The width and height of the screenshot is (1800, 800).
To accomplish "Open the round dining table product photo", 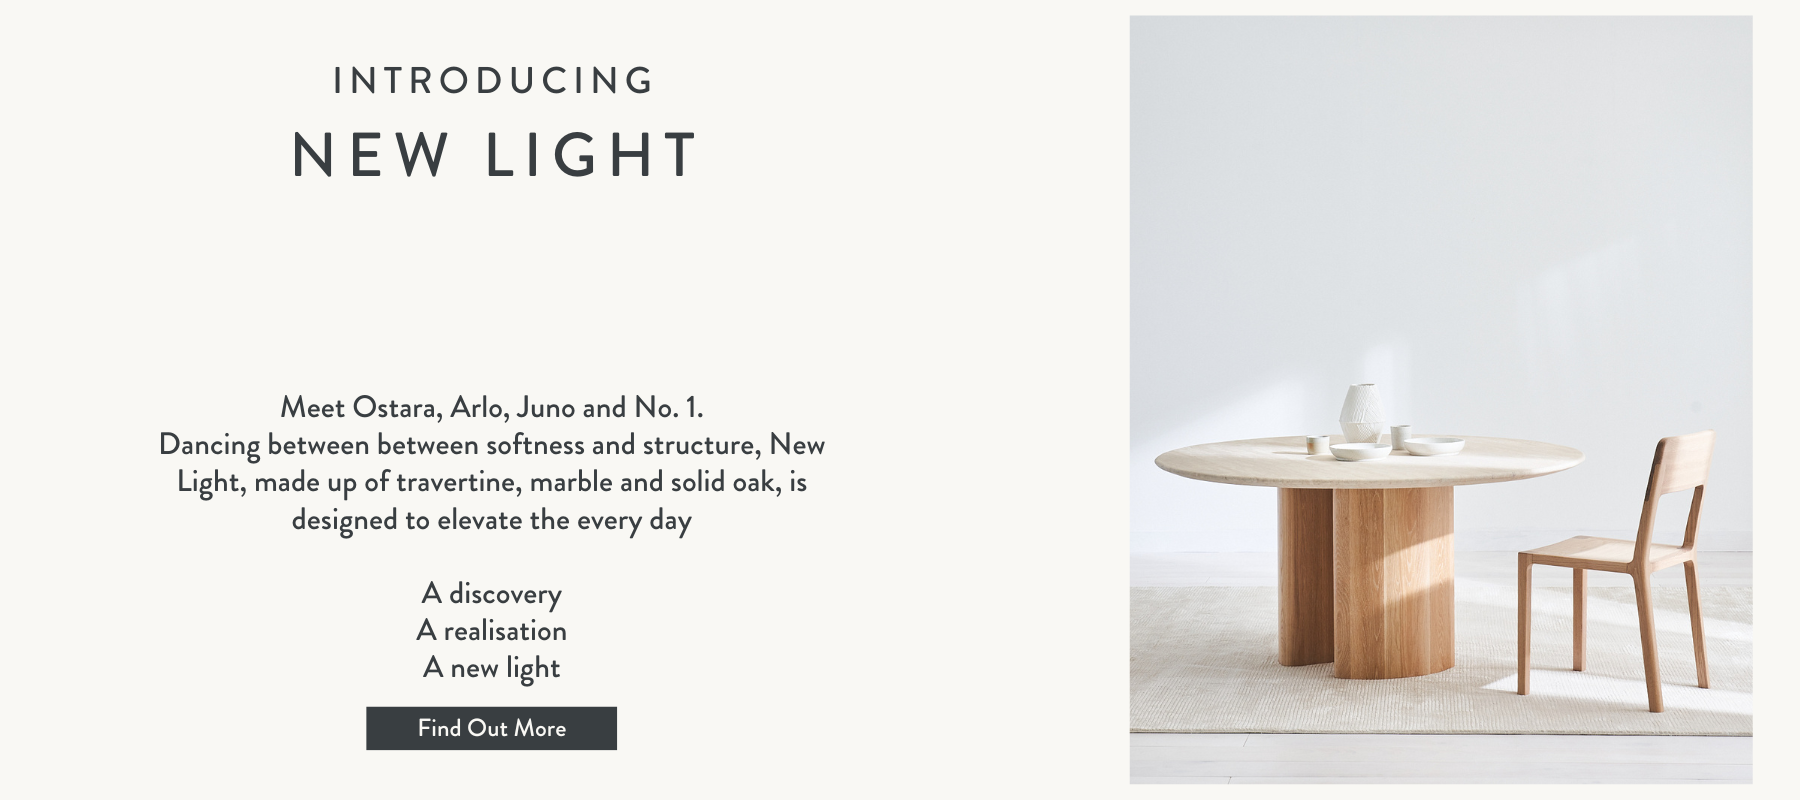I will (1441, 399).
